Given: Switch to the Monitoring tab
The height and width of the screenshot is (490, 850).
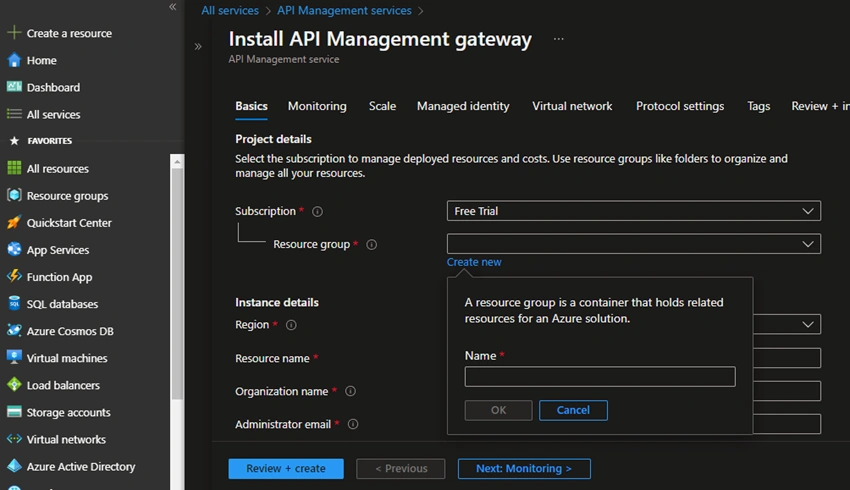Looking at the screenshot, I should (317, 106).
